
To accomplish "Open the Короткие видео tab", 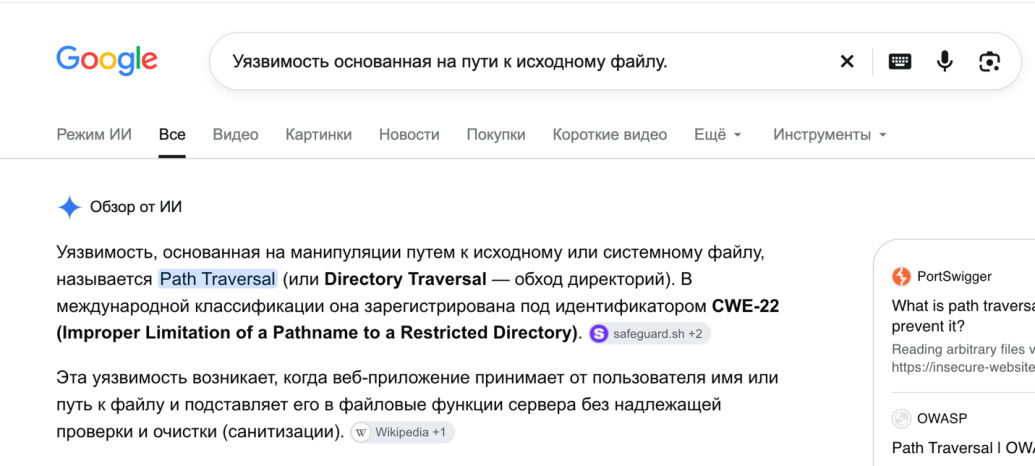I will click(610, 135).
